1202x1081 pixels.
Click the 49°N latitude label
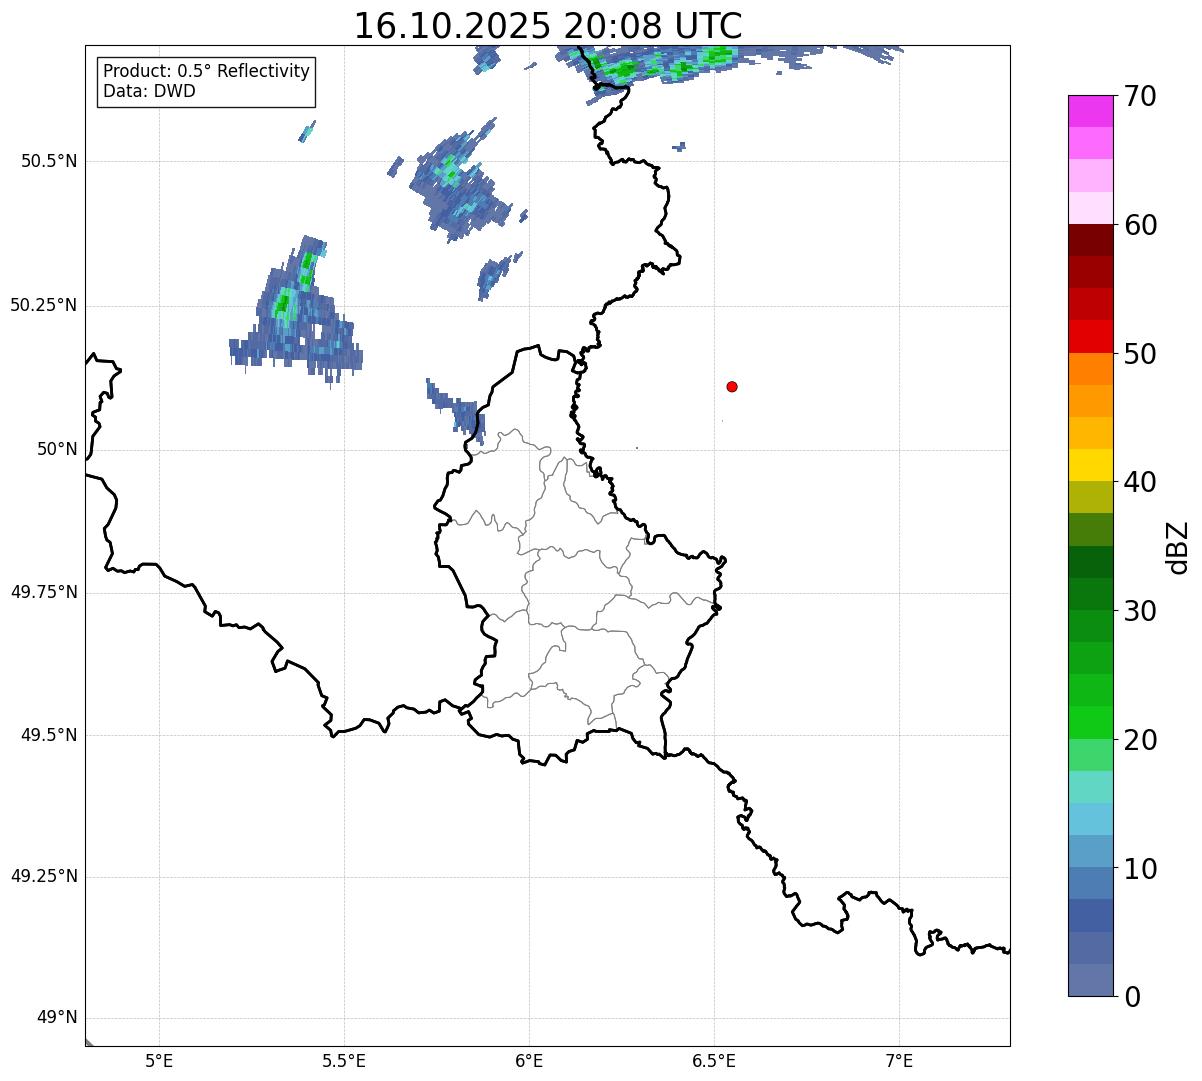point(57,1018)
